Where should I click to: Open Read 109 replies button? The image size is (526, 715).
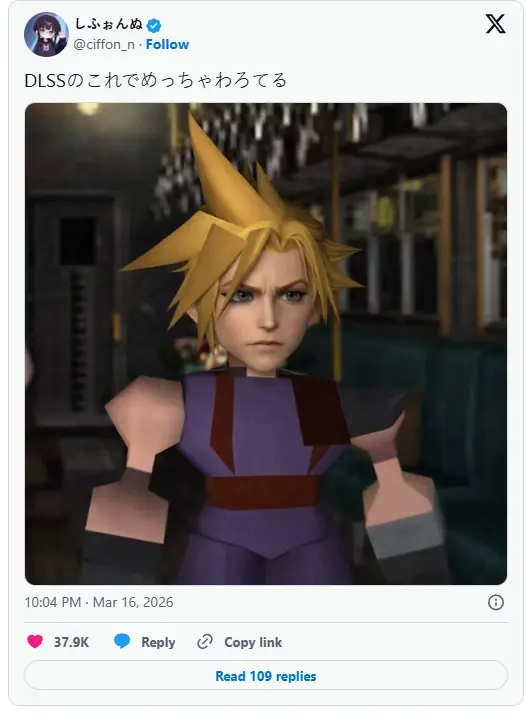tap(266, 675)
